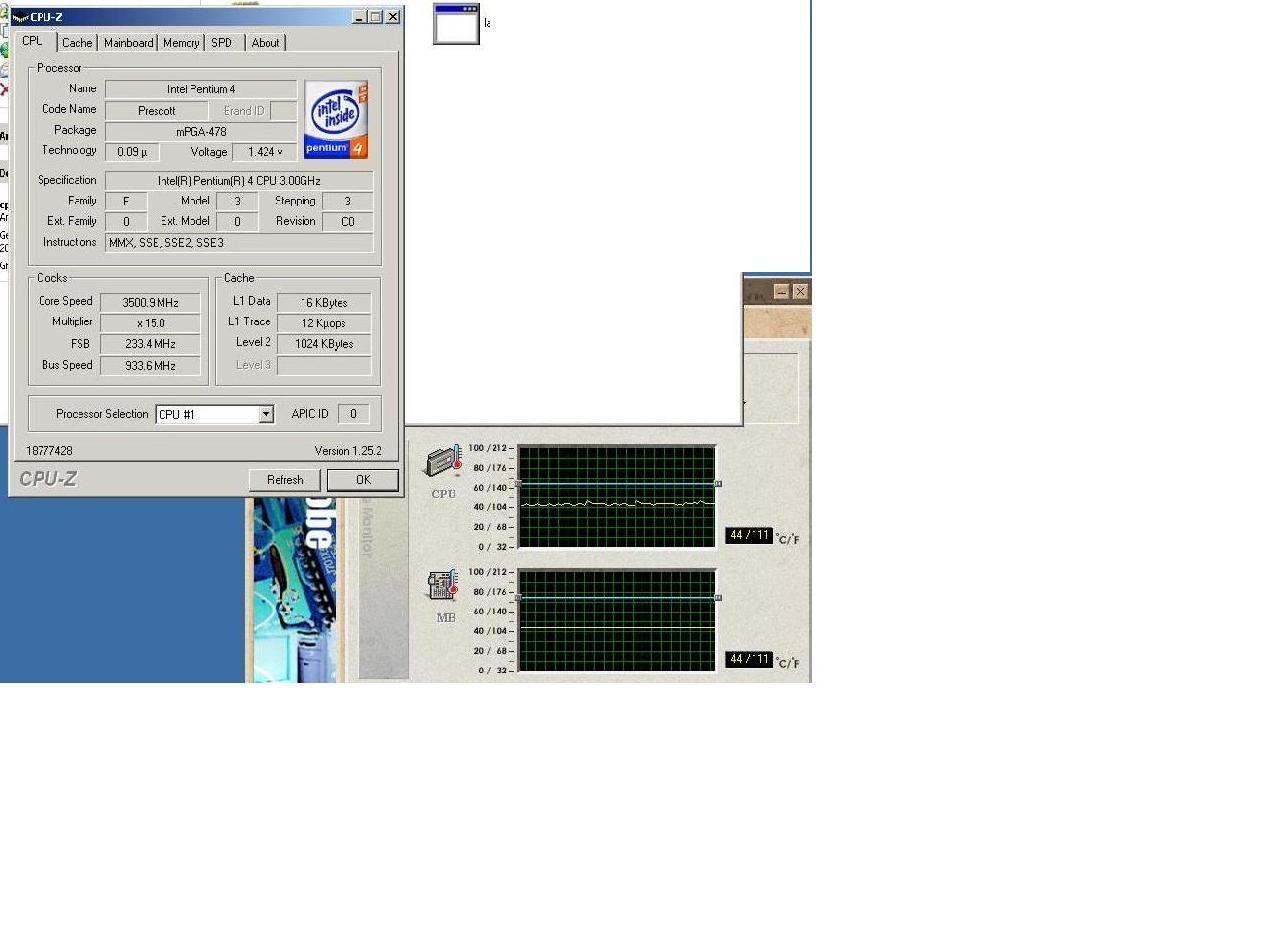Switch to the Mainboard tab
The width and height of the screenshot is (1270, 929).
[x=129, y=42]
